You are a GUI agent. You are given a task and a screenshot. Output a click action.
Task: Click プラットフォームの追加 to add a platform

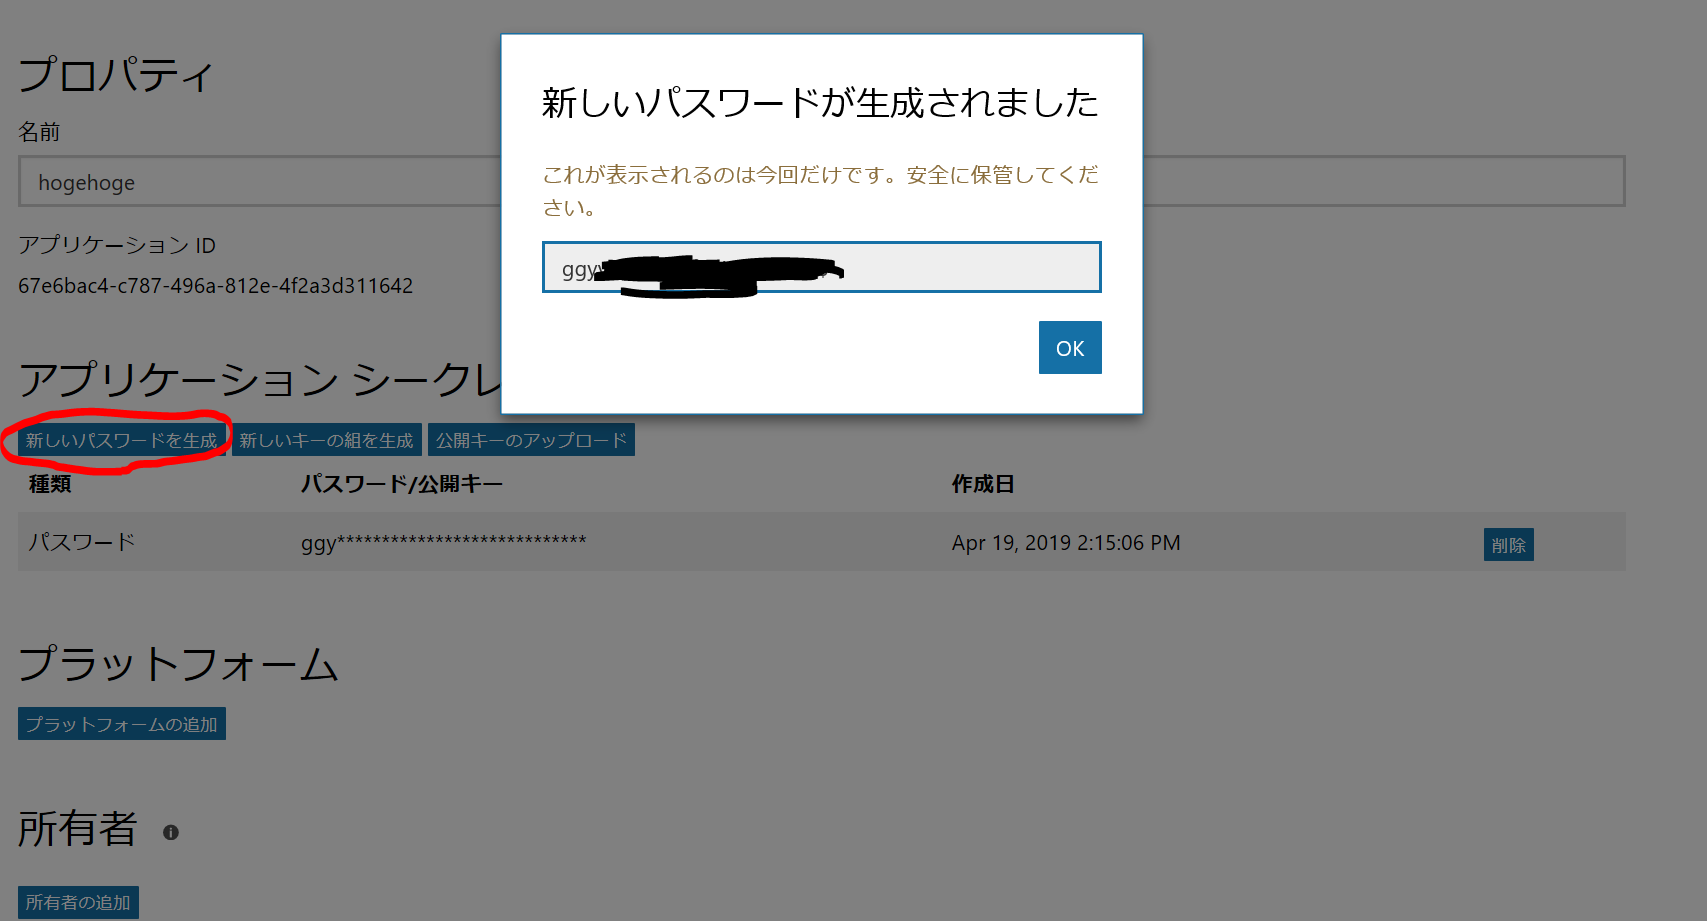click(121, 723)
